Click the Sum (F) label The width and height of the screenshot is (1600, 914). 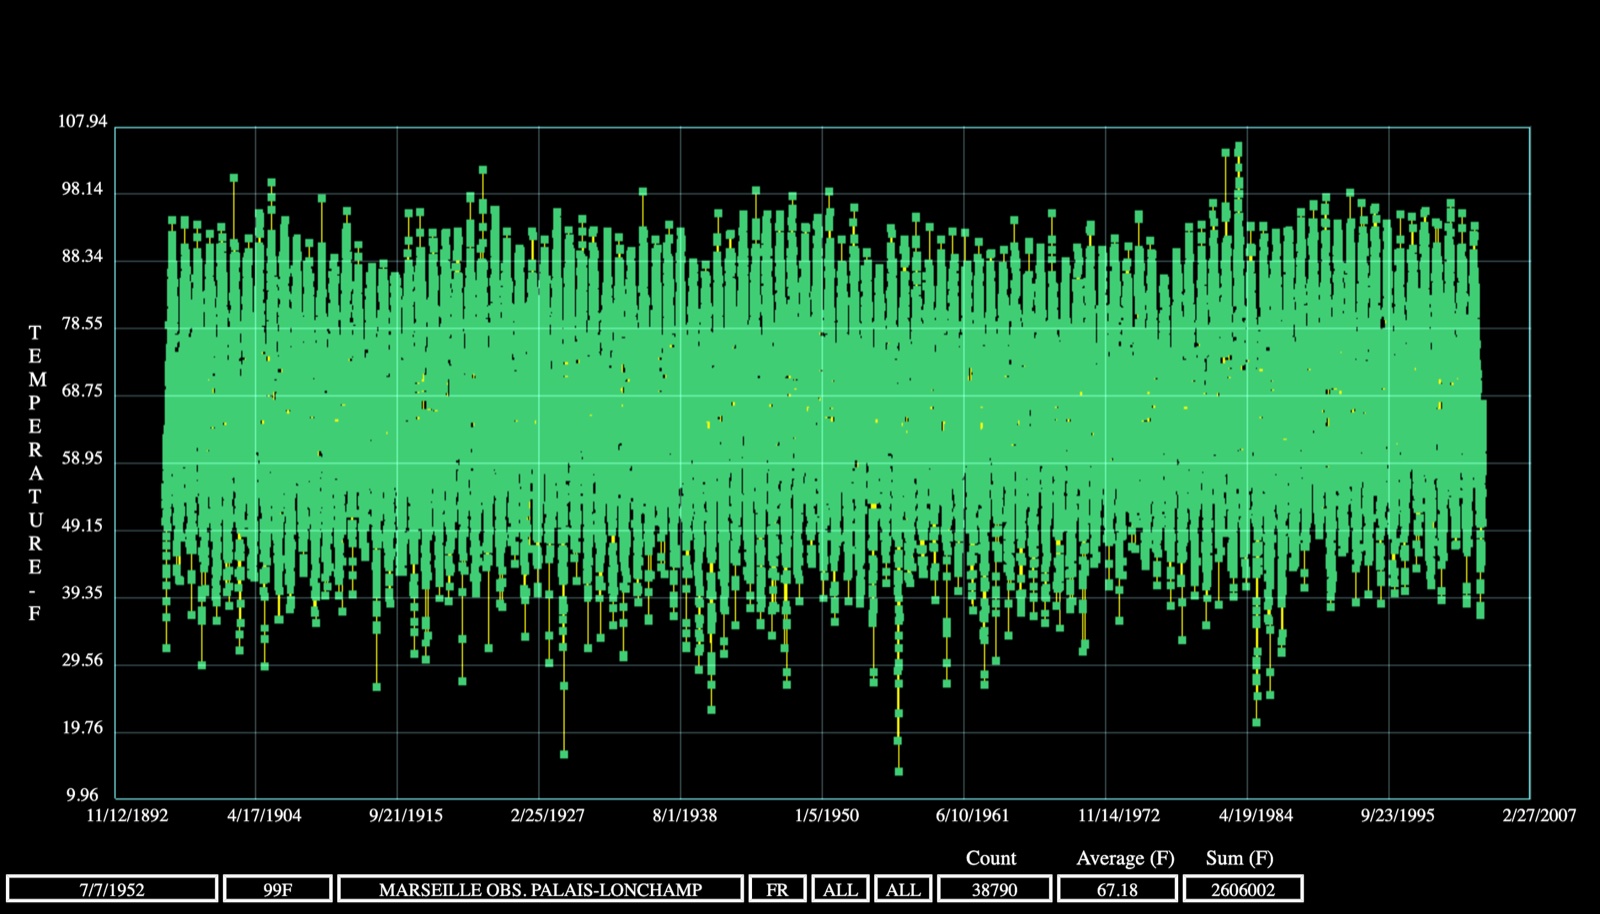[1239, 858]
